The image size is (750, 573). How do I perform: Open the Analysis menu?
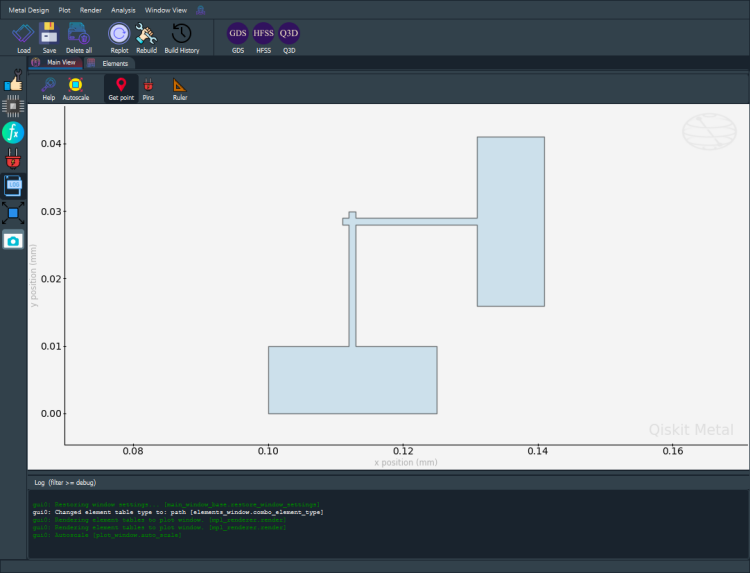click(x=123, y=10)
